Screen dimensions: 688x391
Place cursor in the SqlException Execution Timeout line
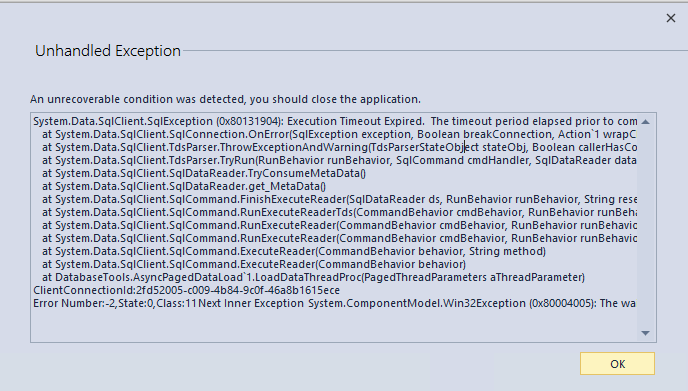coord(335,121)
